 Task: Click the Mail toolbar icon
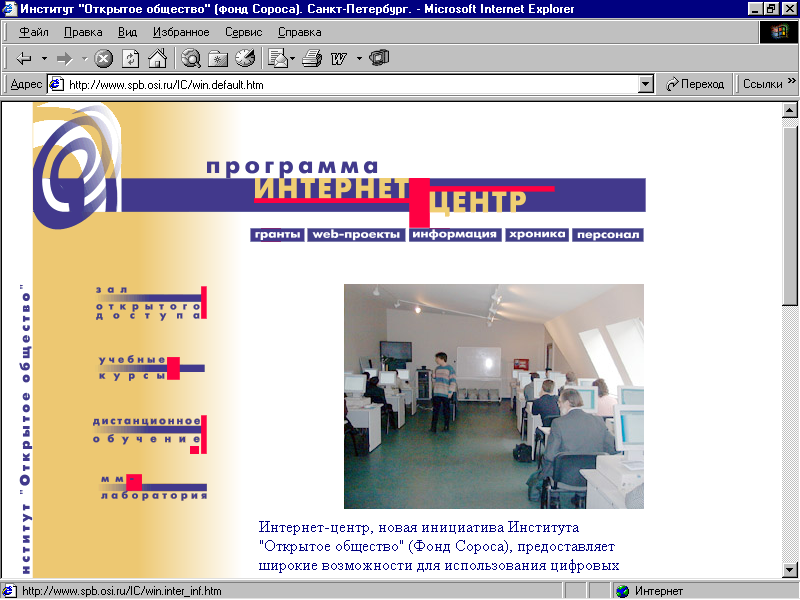[x=278, y=58]
